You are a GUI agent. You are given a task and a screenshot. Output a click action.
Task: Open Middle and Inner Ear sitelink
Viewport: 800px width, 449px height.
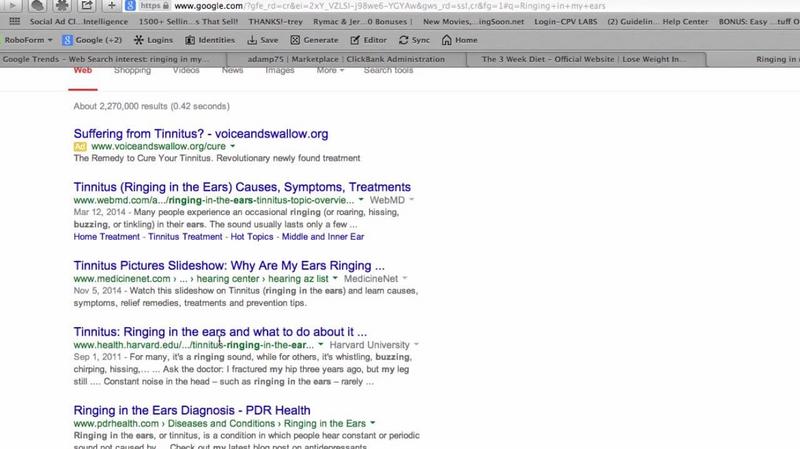(323, 237)
